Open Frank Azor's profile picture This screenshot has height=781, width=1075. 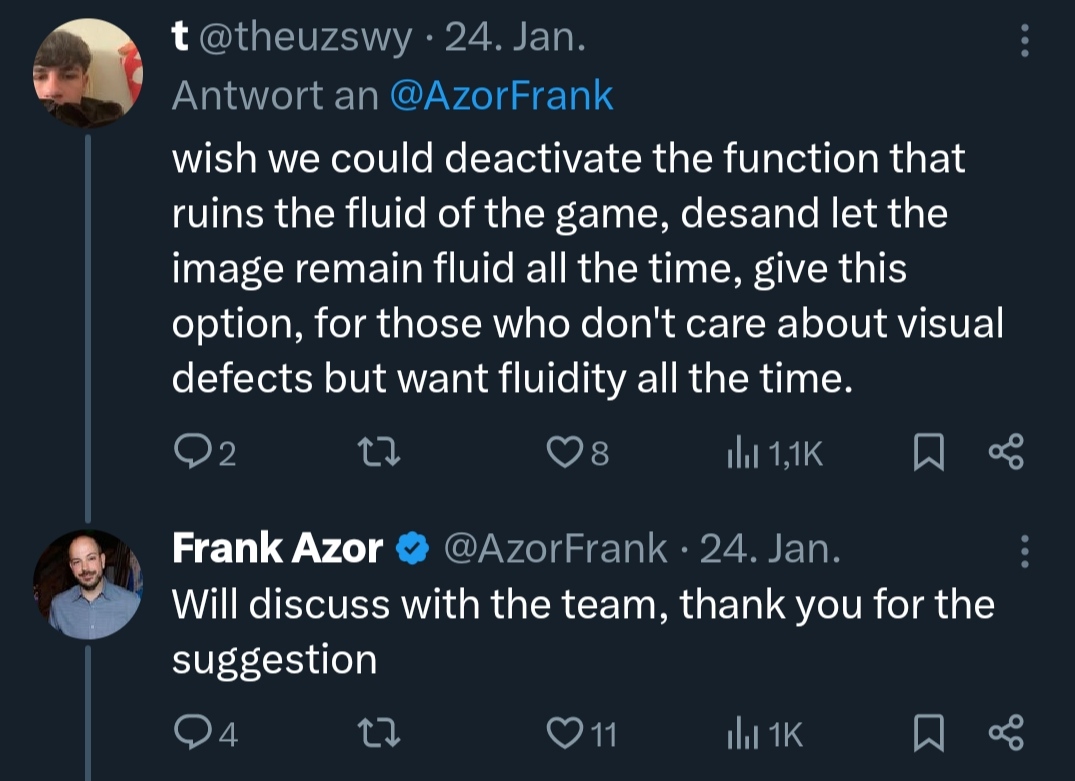click(88, 585)
